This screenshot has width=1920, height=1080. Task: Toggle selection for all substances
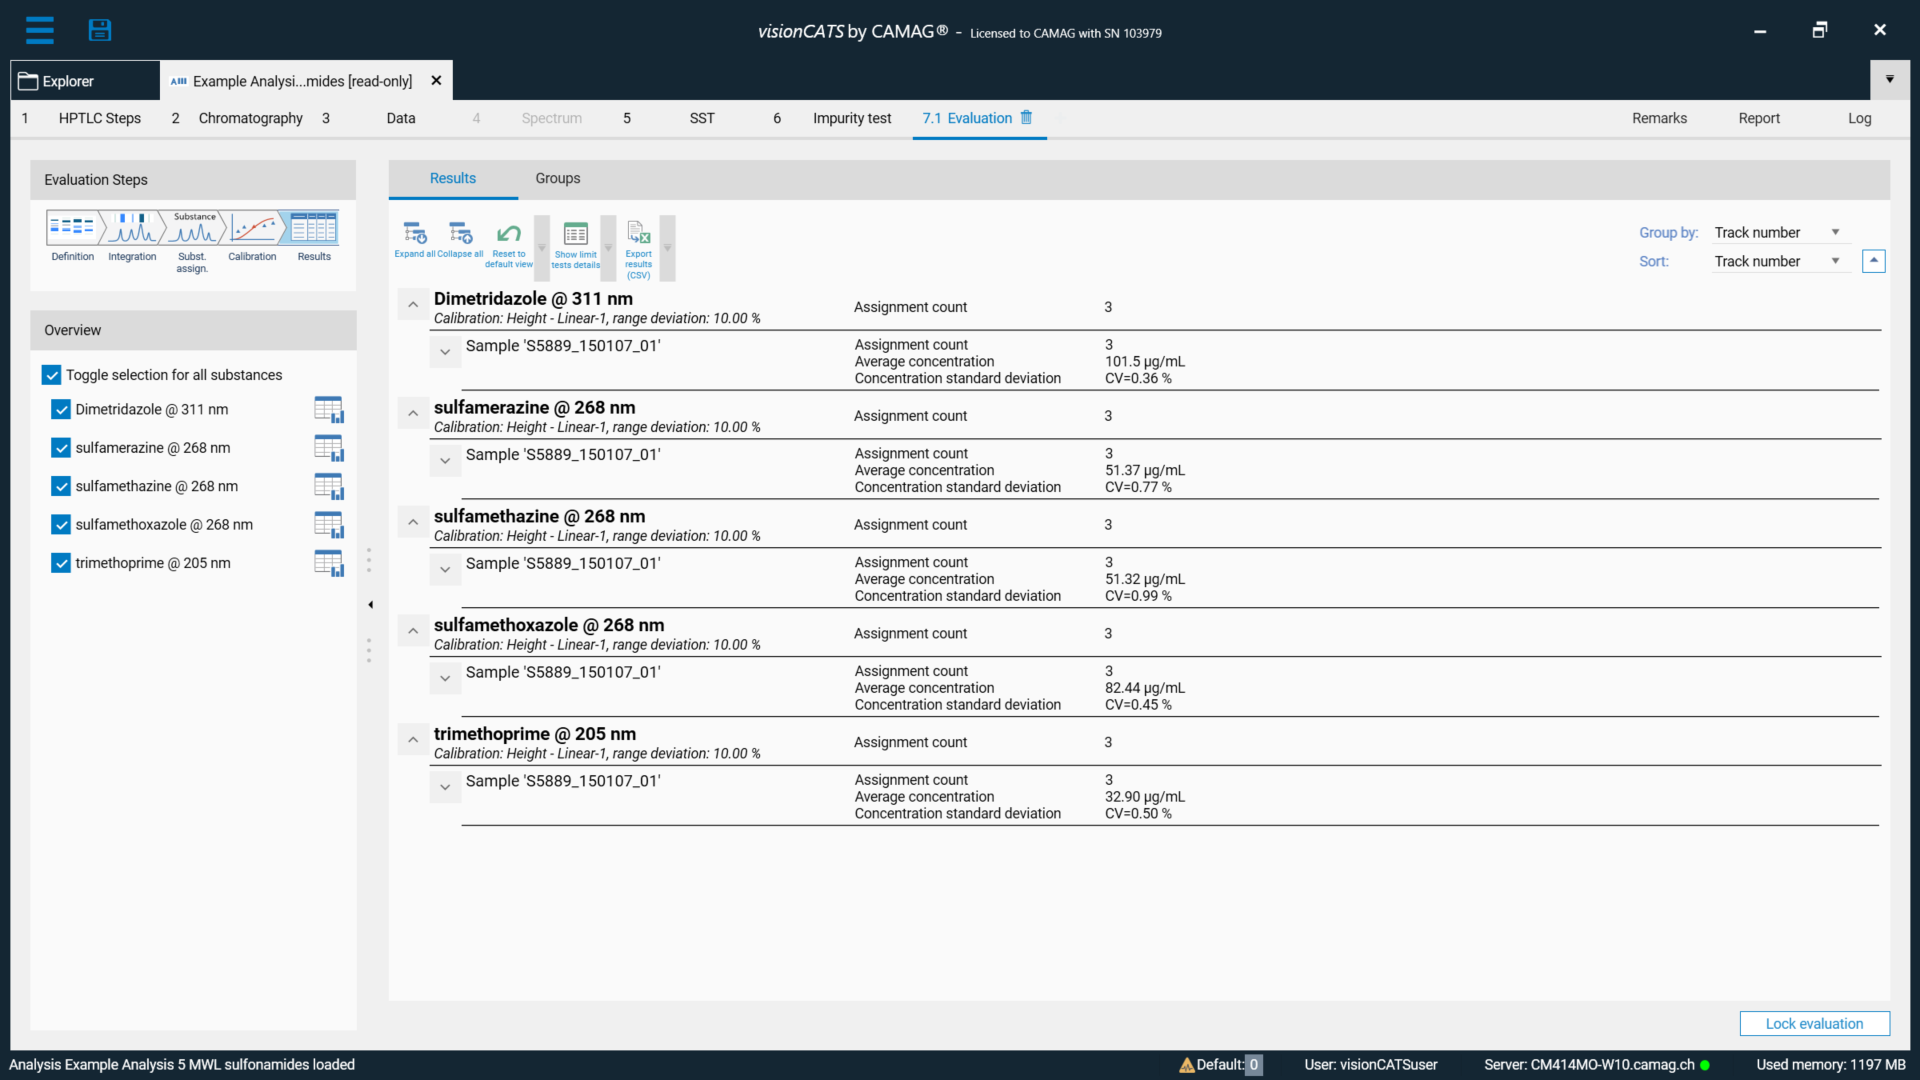[x=51, y=375]
